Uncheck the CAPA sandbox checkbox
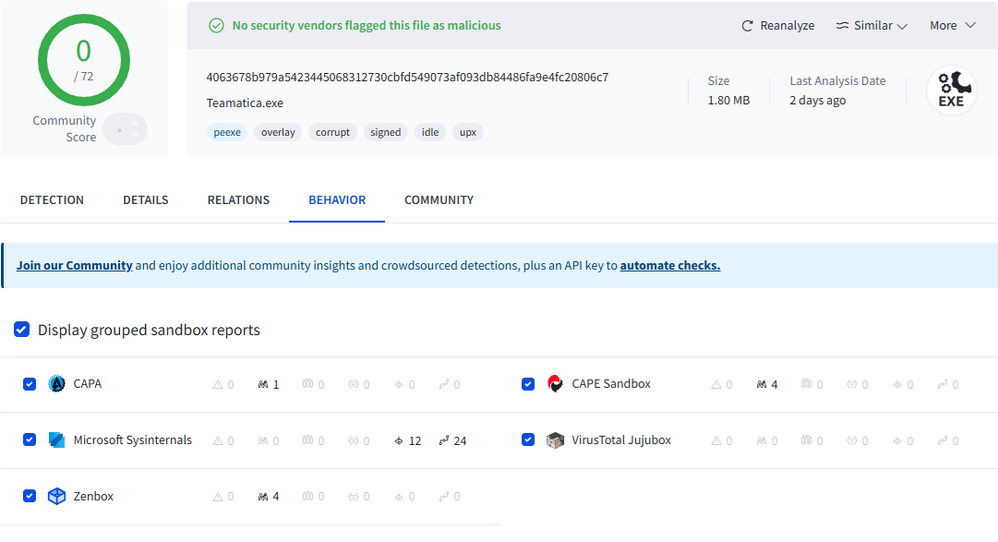This screenshot has width=998, height=542. [x=29, y=384]
